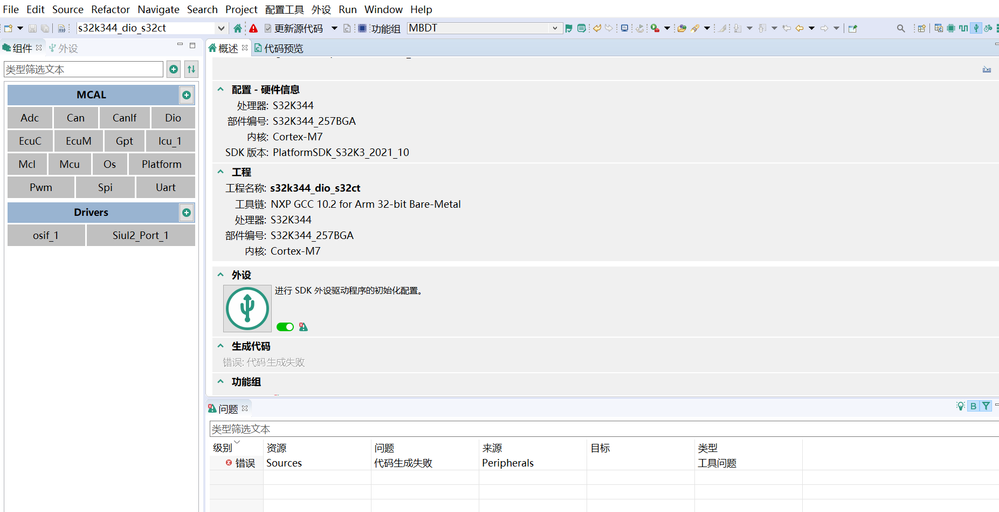Image resolution: width=999 pixels, height=512 pixels.
Task: Click the yellow undo arrow icon
Action: pyautogui.click(x=597, y=28)
